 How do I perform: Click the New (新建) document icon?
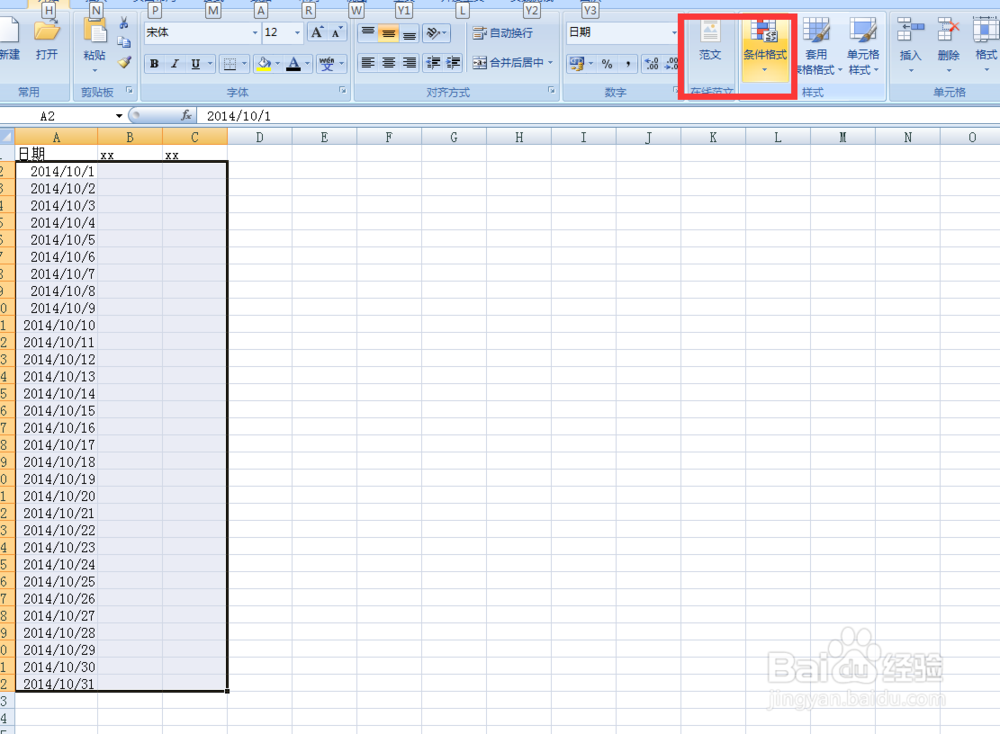pyautogui.click(x=9, y=32)
